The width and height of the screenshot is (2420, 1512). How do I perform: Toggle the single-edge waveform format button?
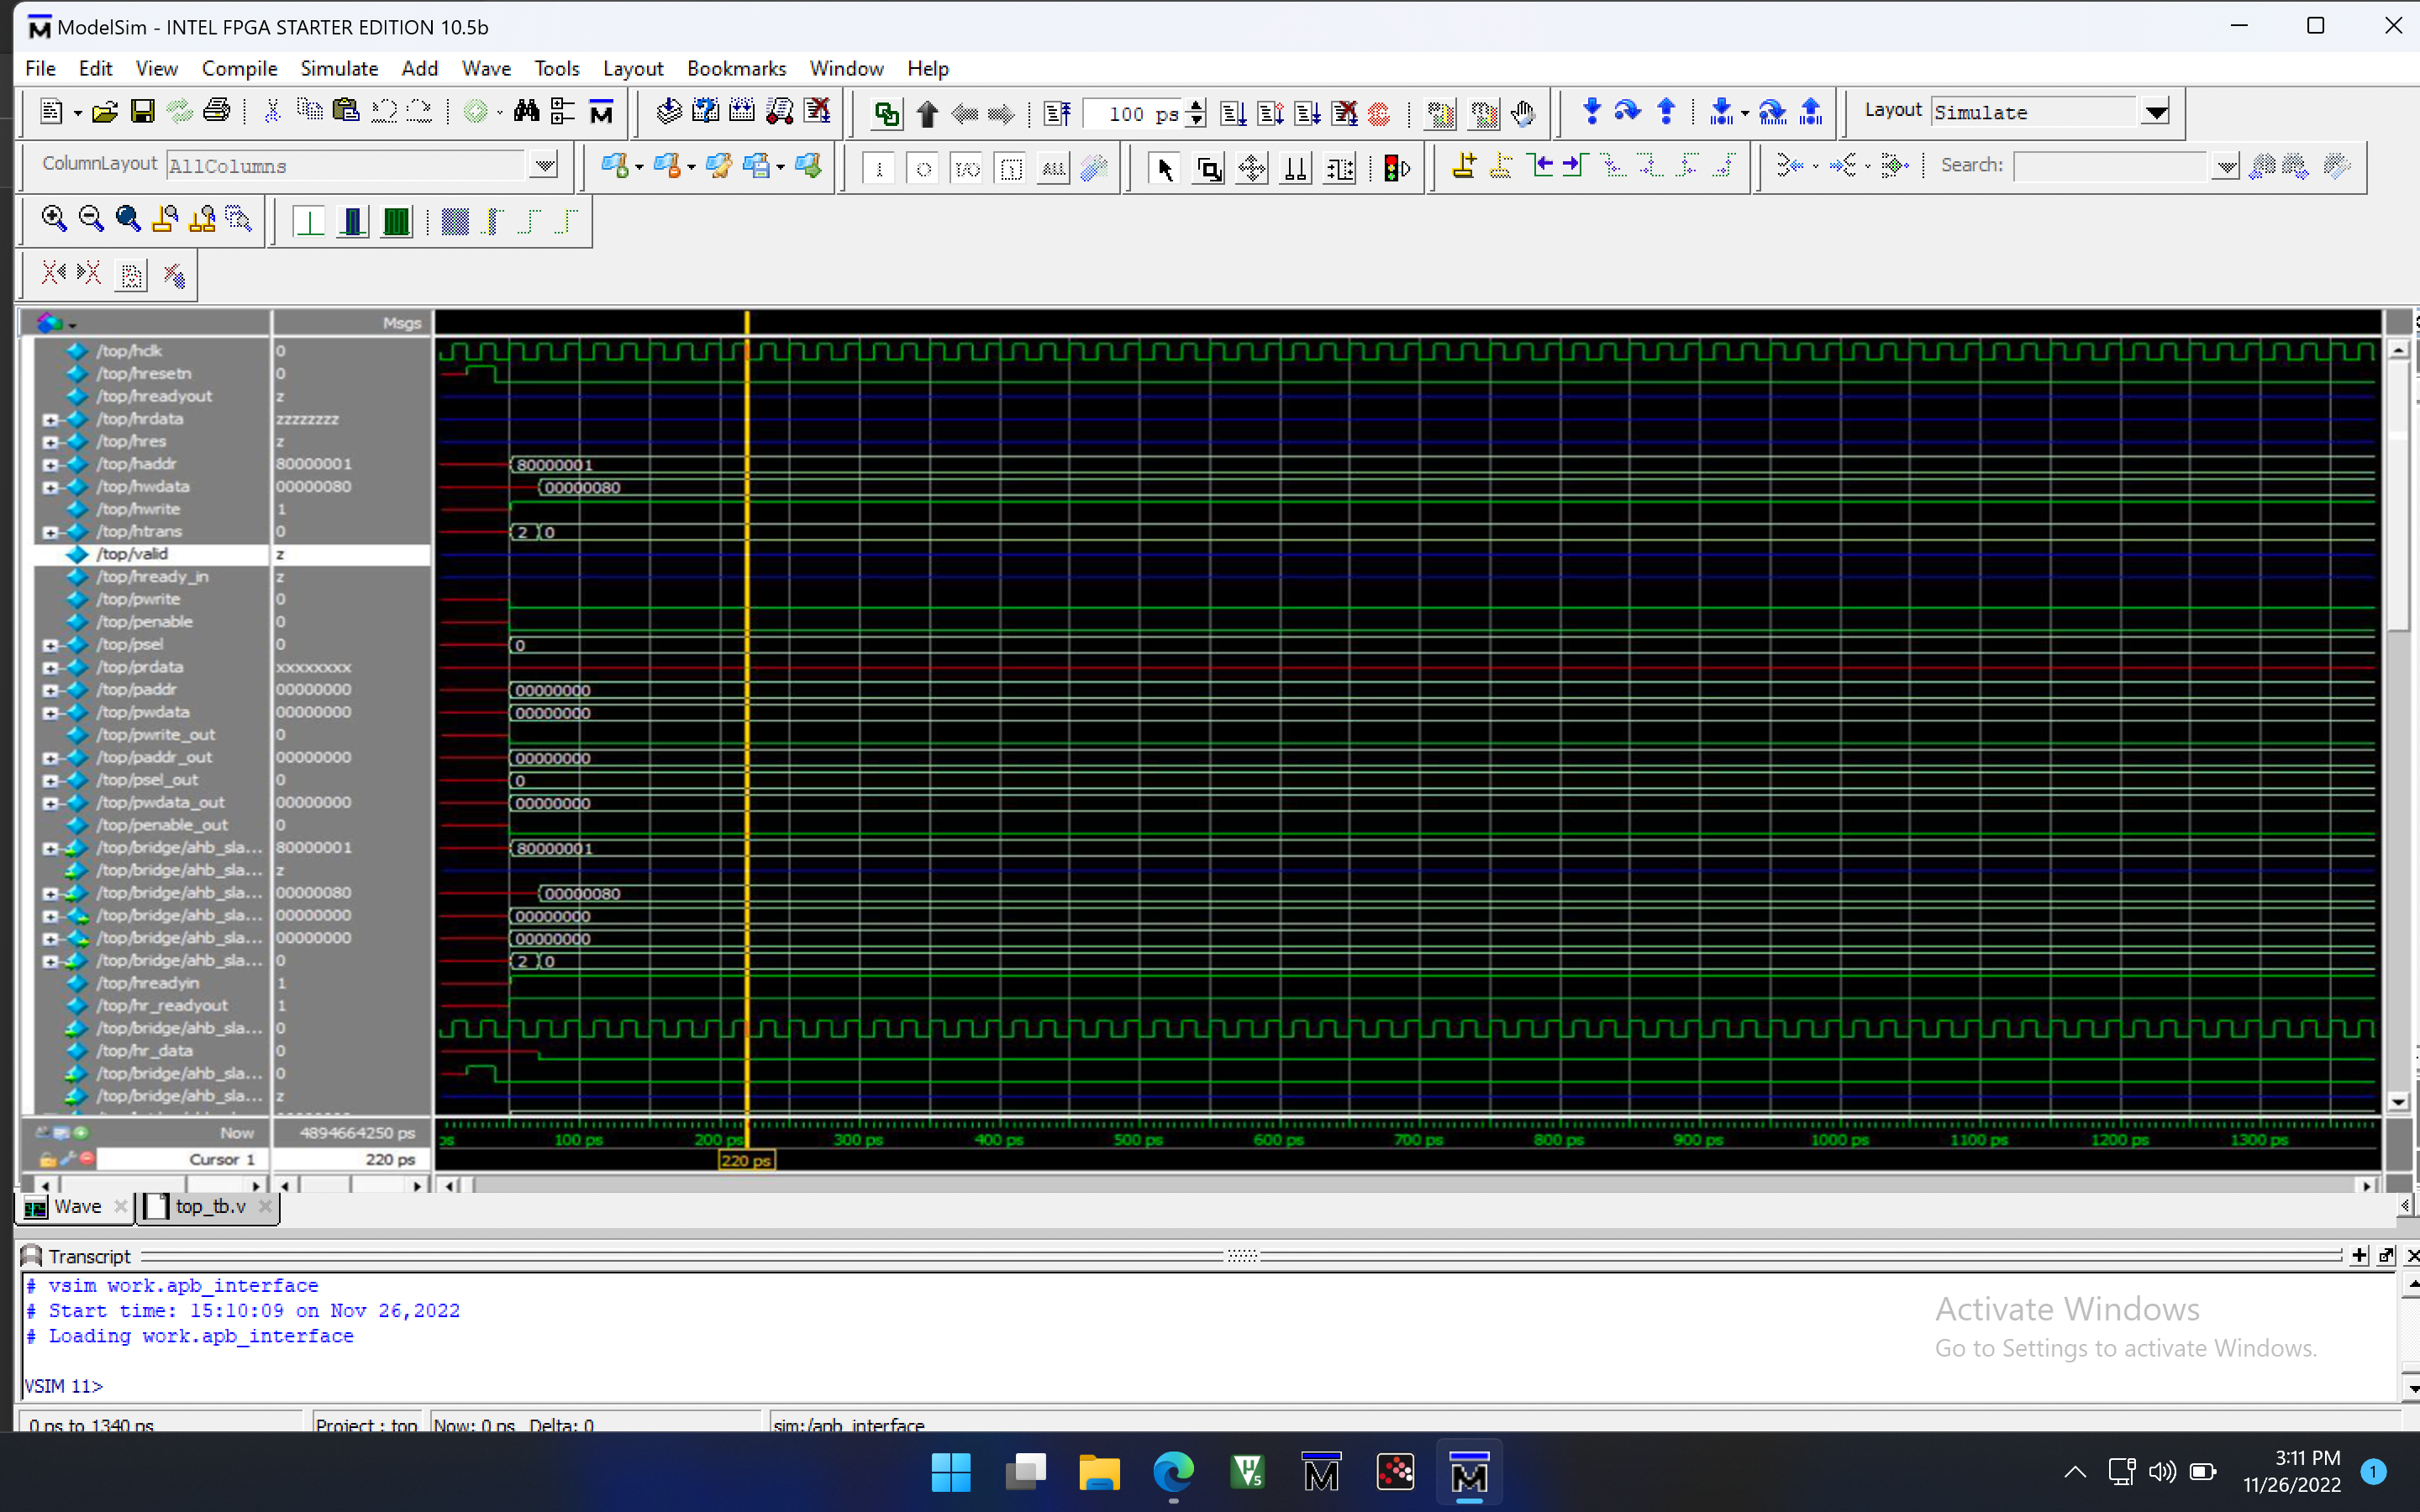click(x=310, y=221)
